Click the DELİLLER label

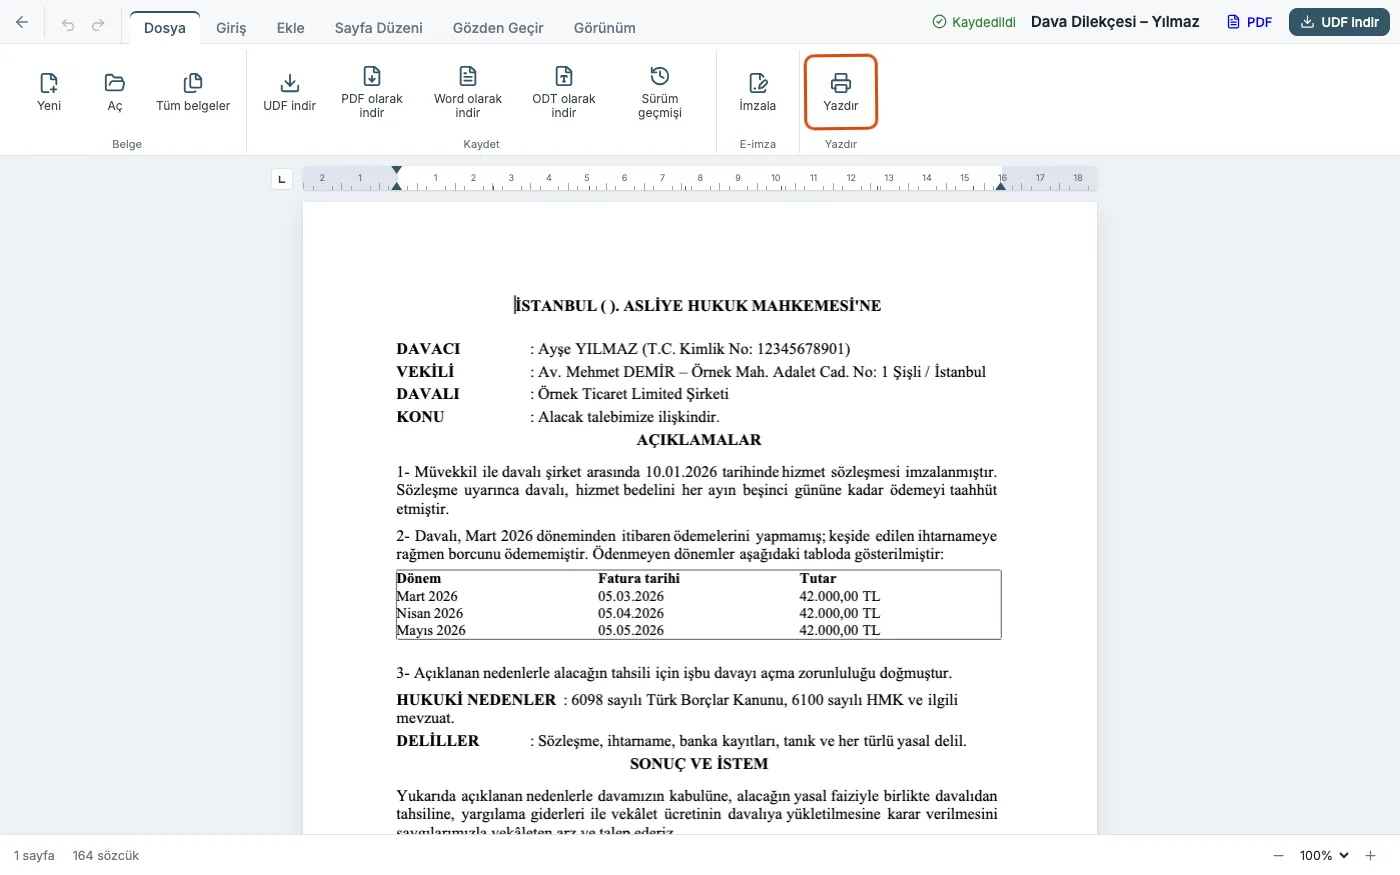point(438,741)
